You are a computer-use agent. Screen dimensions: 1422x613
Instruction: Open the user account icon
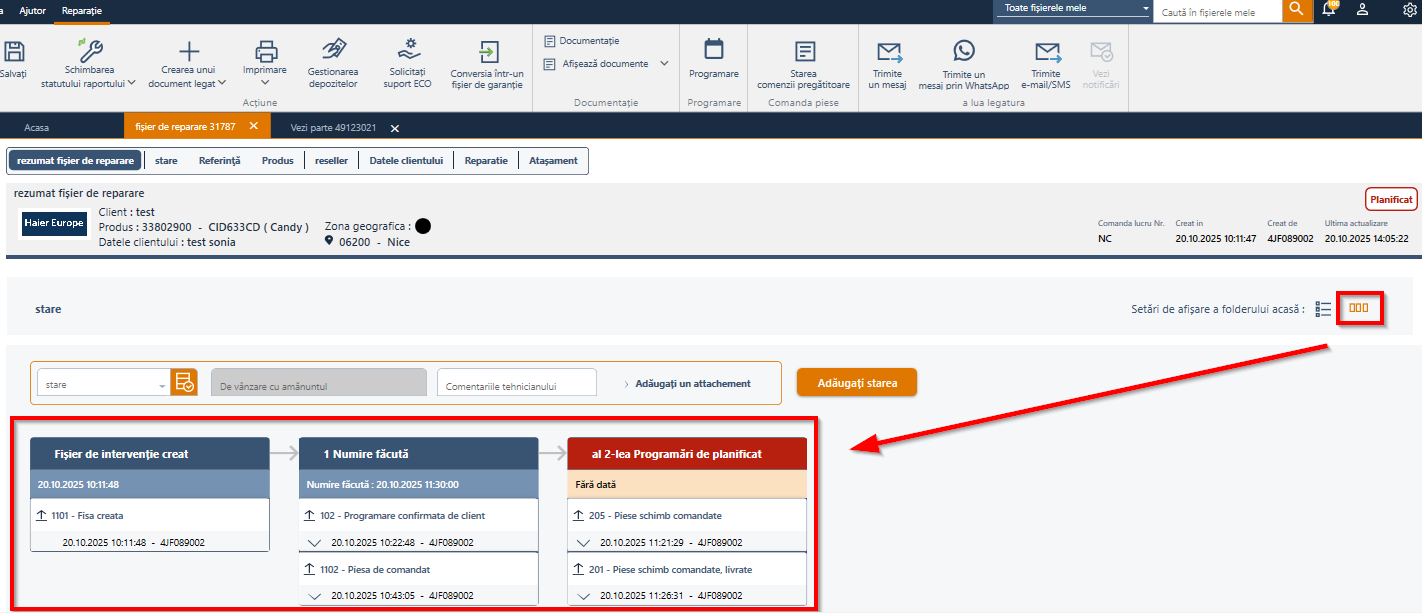(x=1362, y=9)
